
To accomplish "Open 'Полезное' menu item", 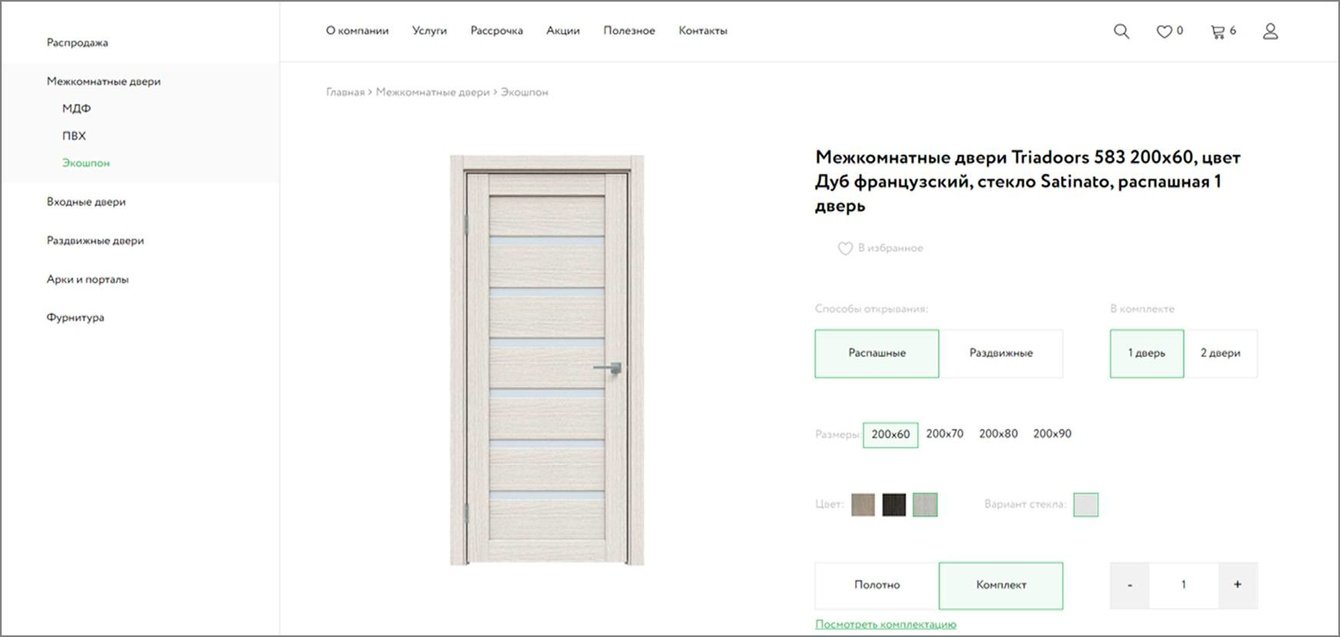I will click(629, 31).
